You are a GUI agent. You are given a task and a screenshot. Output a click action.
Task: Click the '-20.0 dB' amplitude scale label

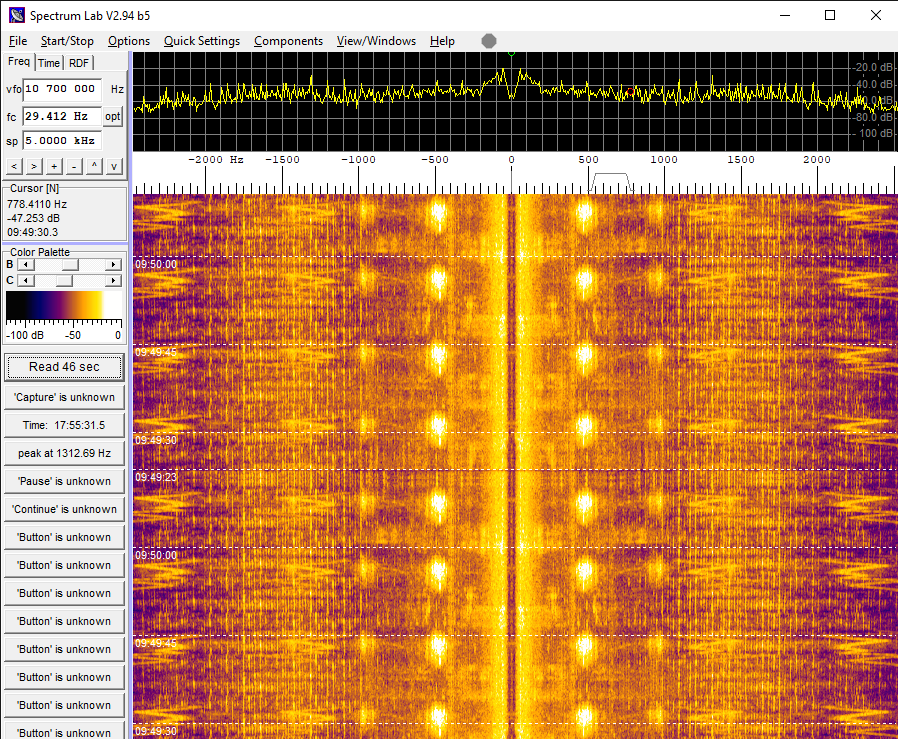pos(873,67)
